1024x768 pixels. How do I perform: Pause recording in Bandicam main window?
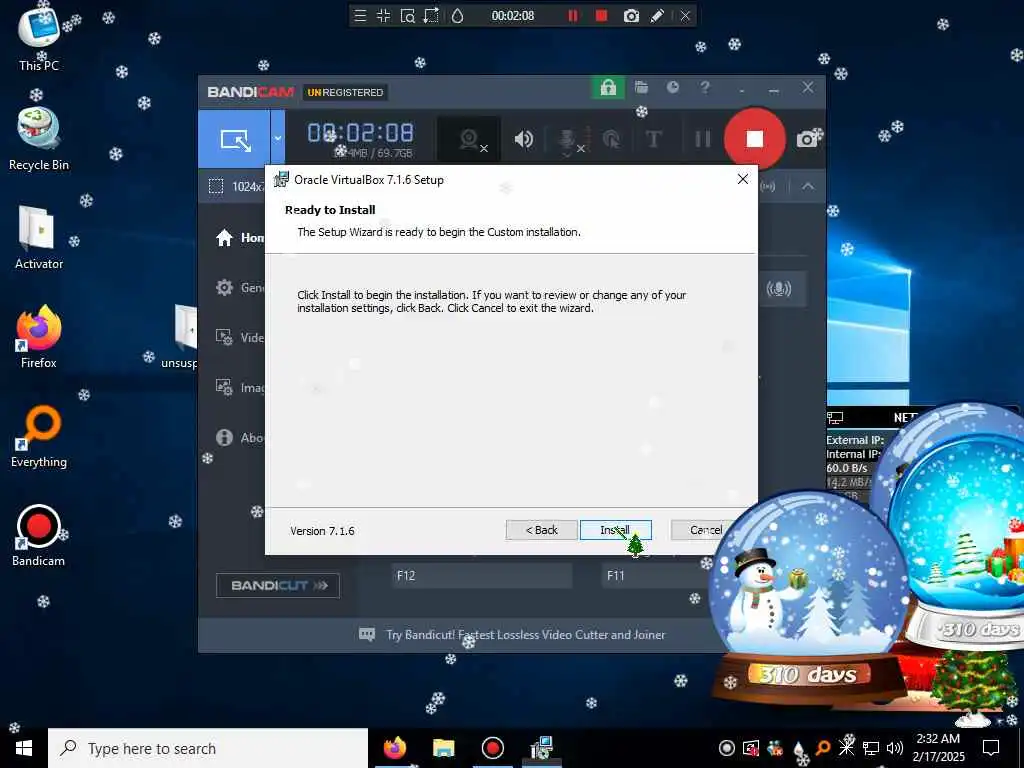703,138
